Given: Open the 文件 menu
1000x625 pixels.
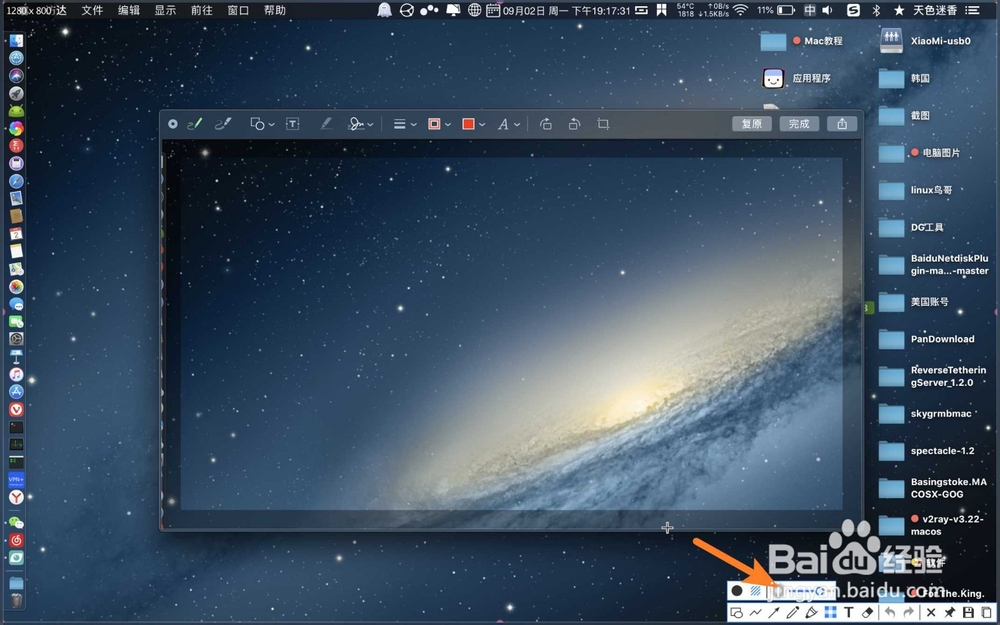Looking at the screenshot, I should coord(92,10).
